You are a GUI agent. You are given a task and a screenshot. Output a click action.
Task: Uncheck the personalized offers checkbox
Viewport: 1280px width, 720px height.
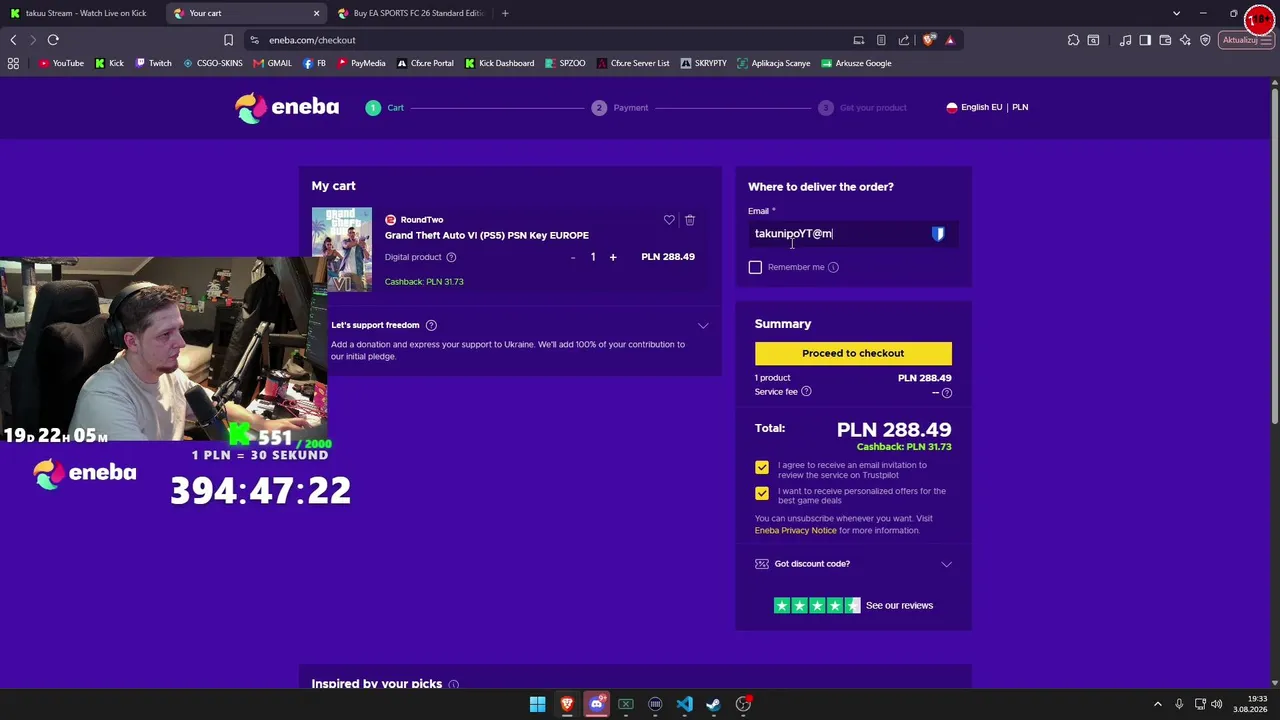[x=762, y=493]
